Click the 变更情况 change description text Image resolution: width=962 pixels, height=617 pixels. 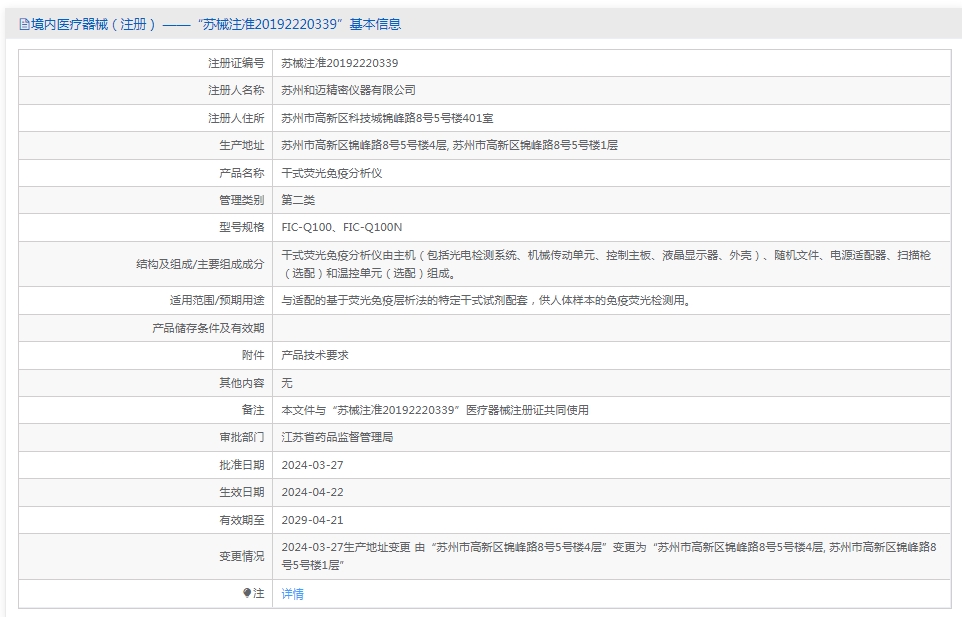click(609, 556)
